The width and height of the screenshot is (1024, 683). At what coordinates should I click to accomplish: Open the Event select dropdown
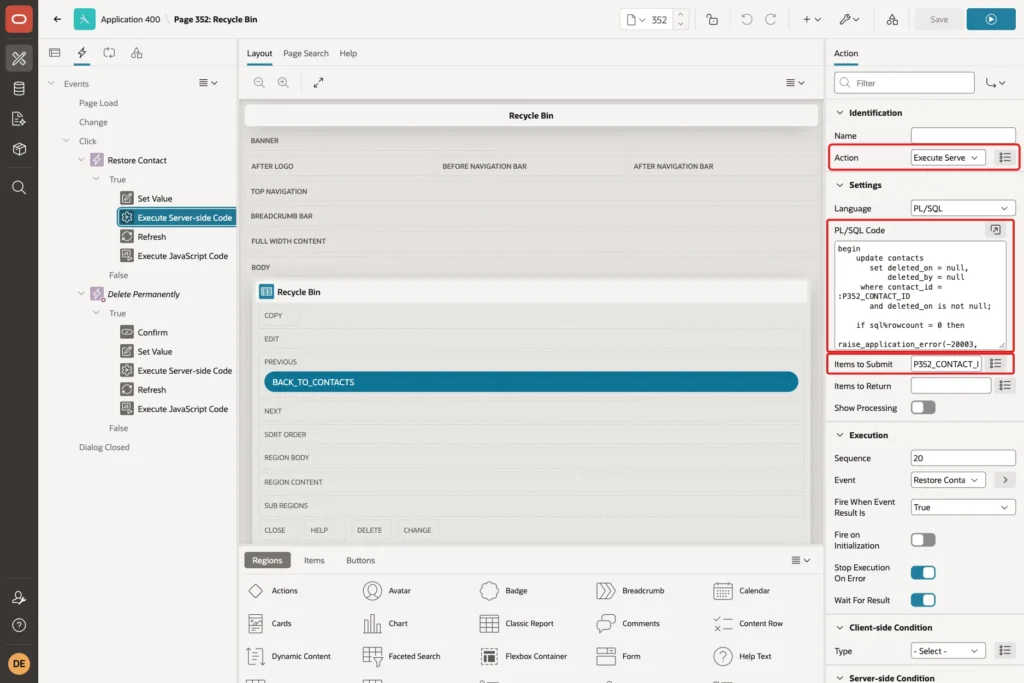coord(948,480)
